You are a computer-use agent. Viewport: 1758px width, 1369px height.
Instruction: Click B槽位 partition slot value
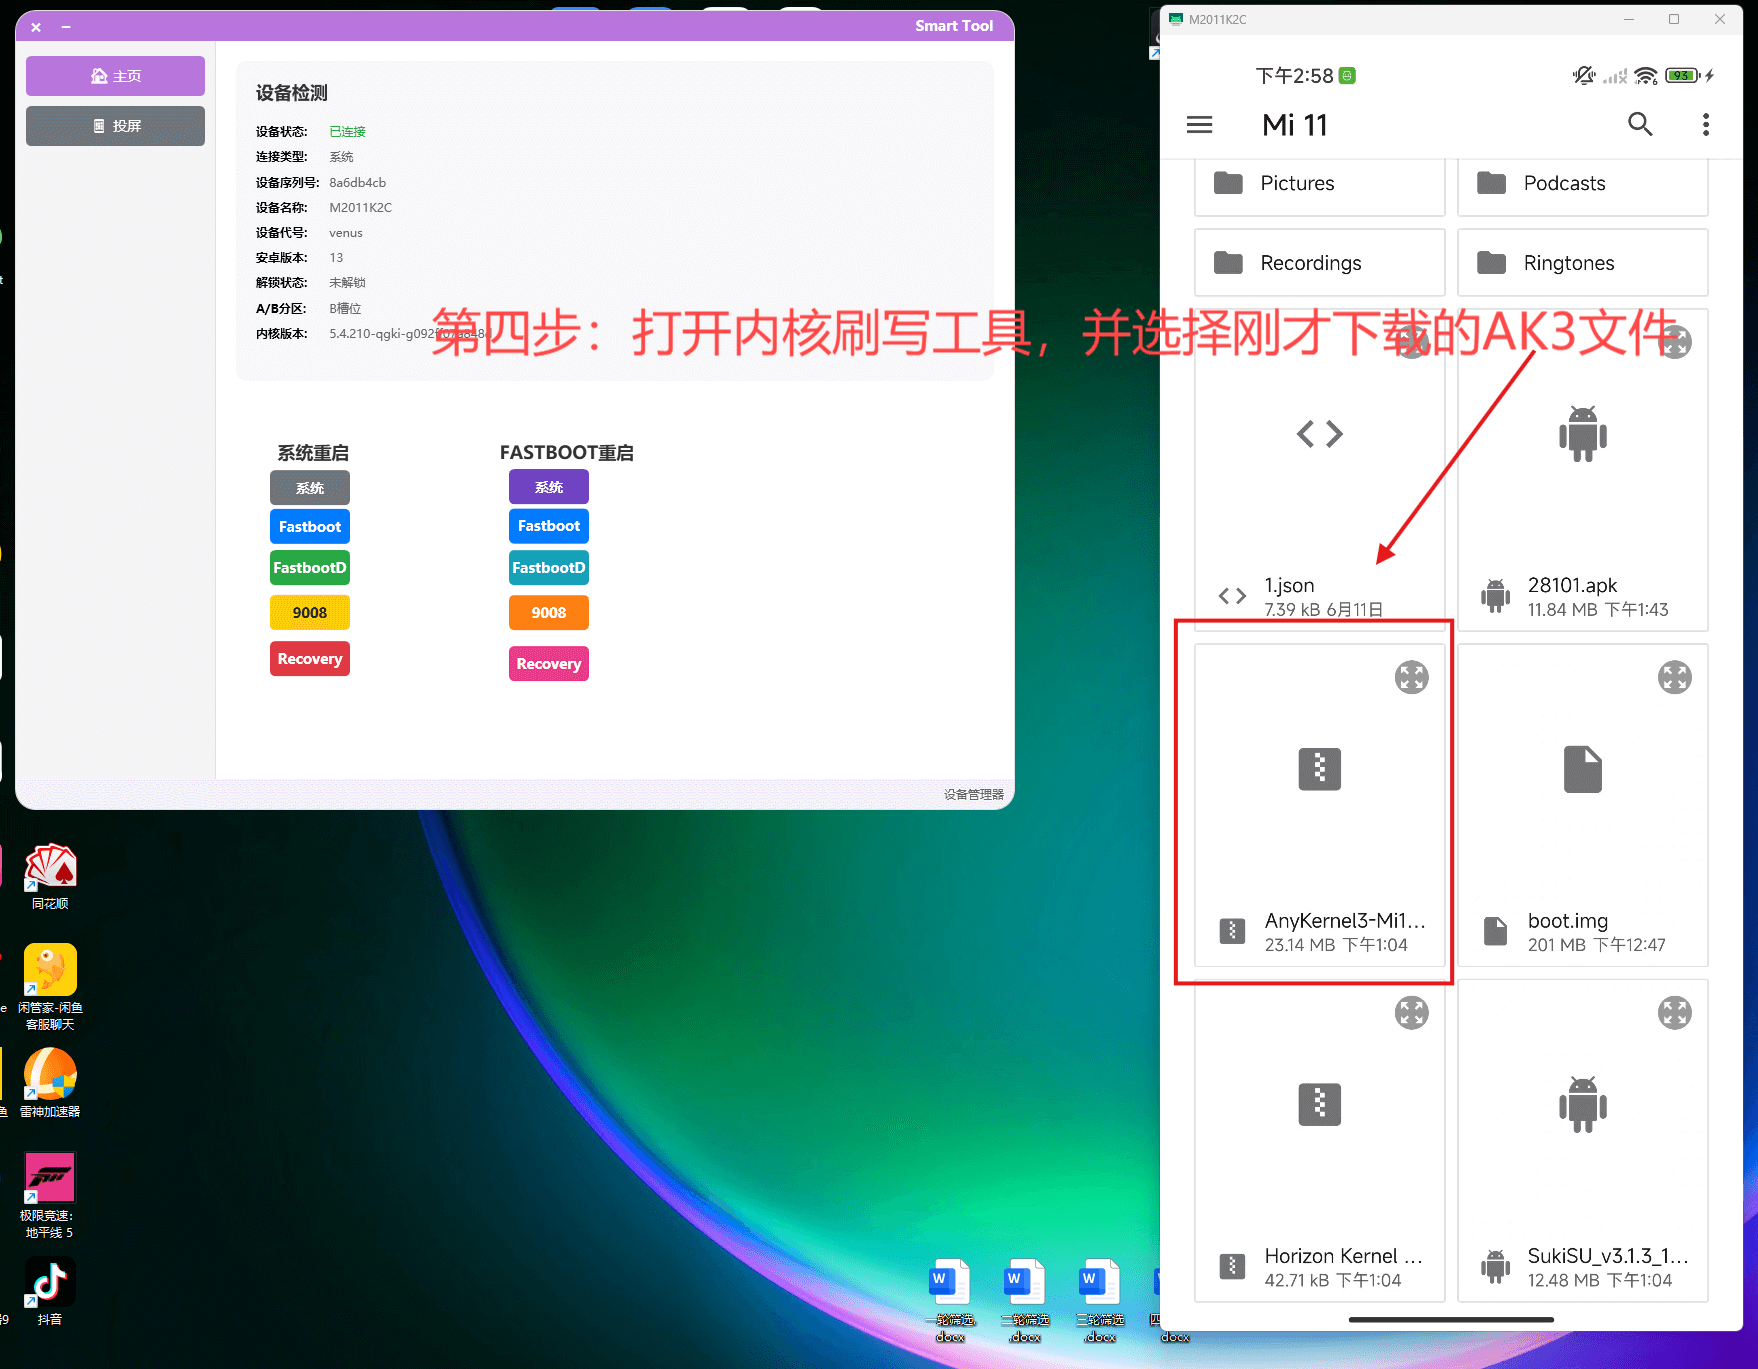pos(345,309)
